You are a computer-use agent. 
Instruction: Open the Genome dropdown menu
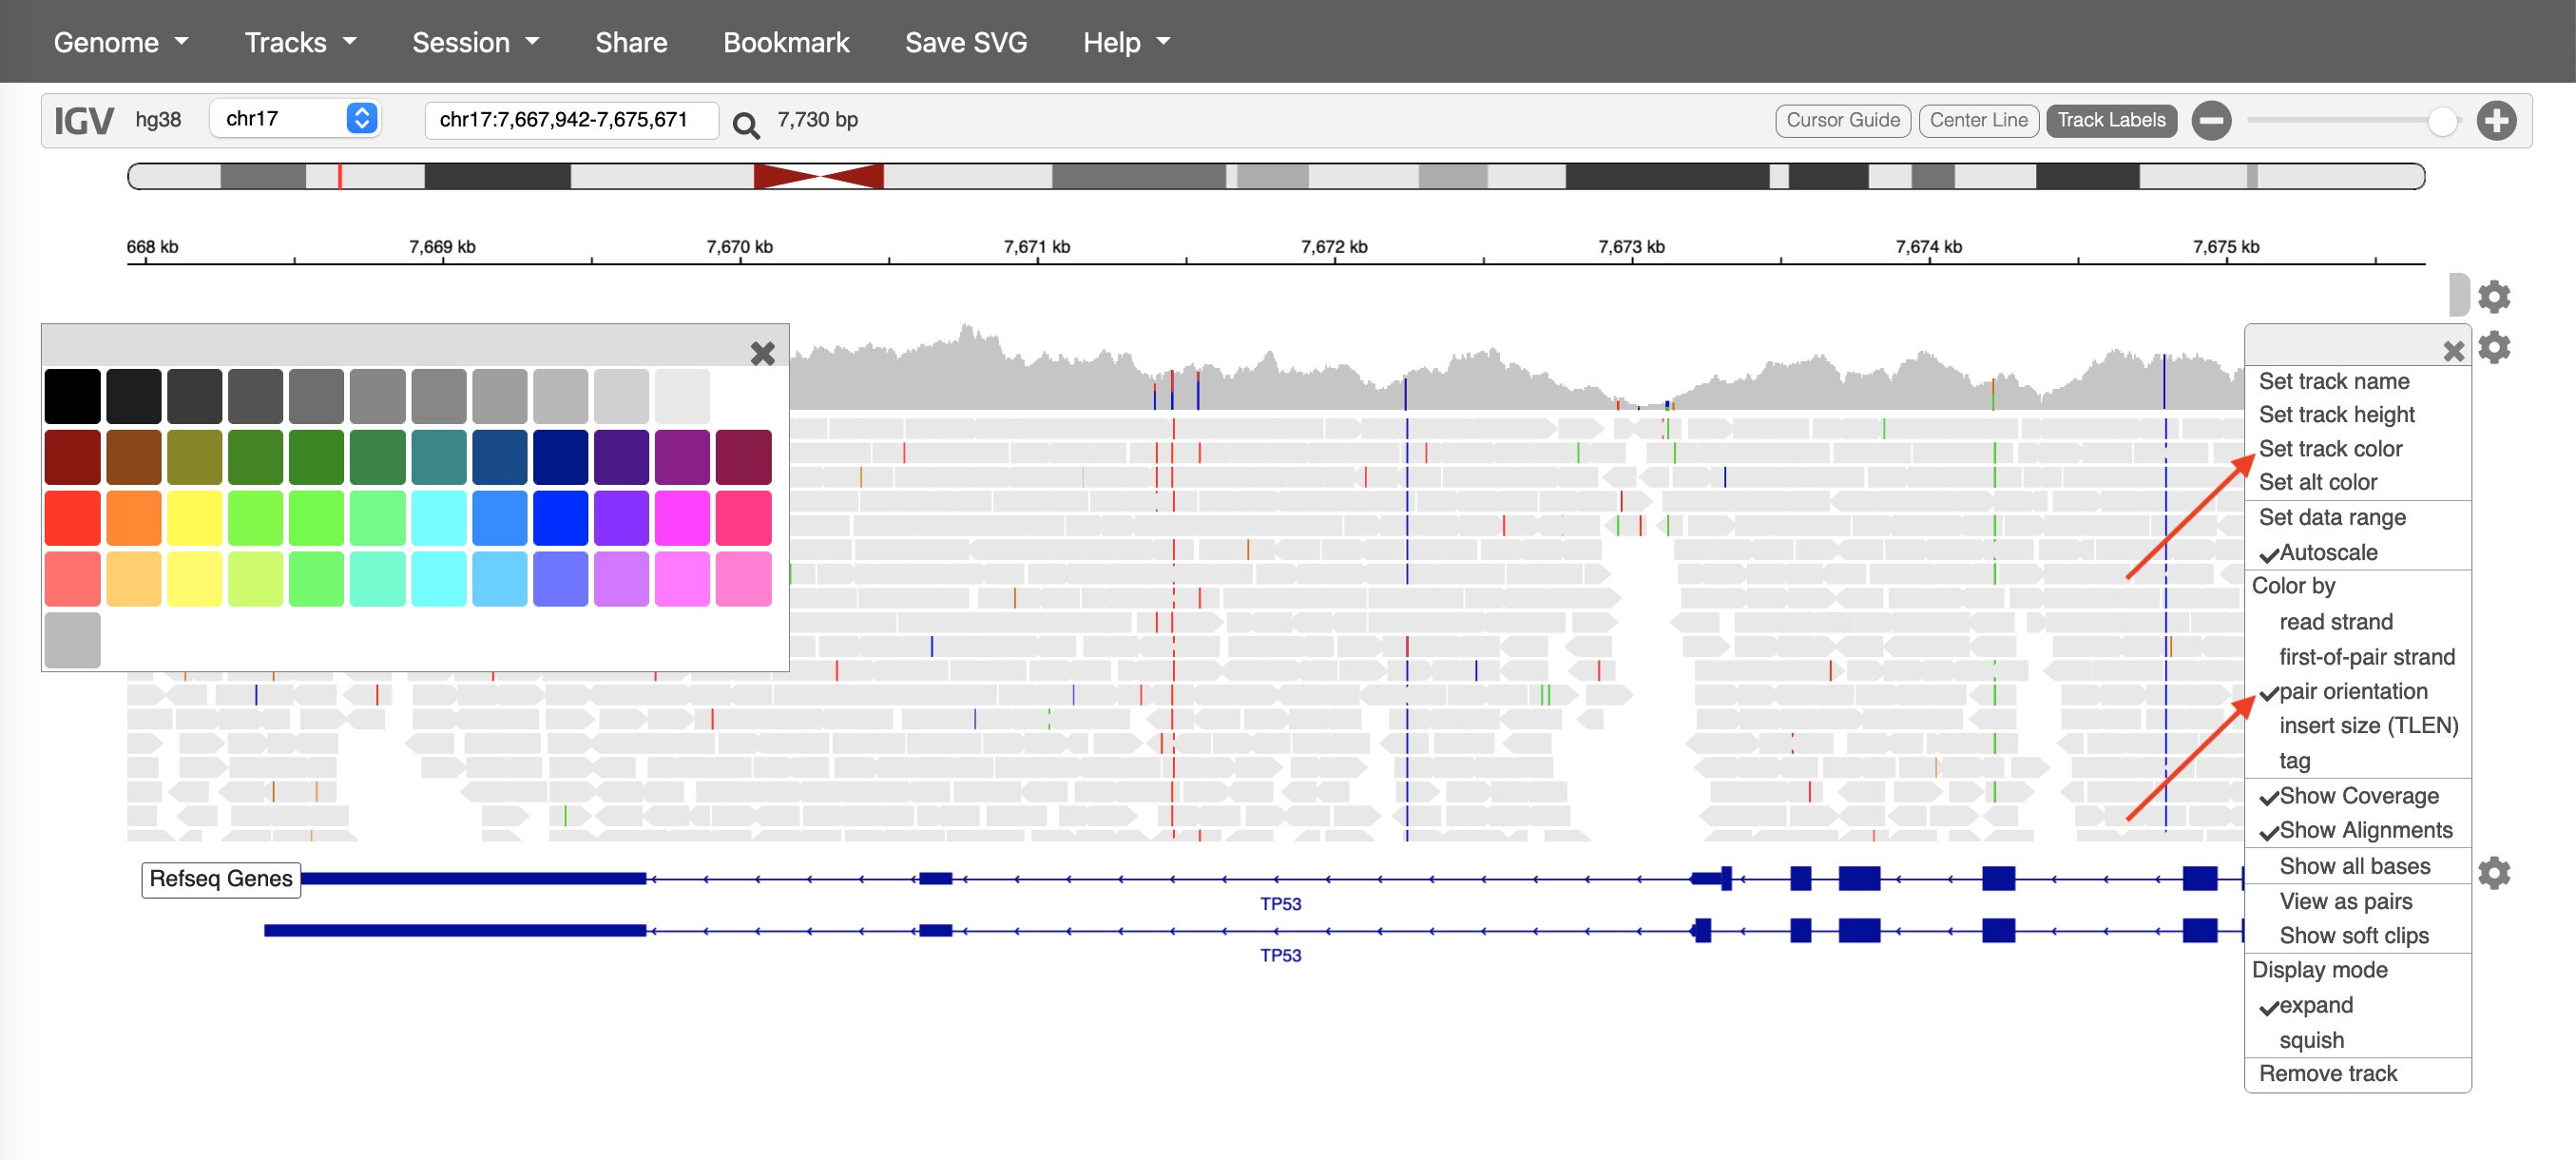click(120, 42)
